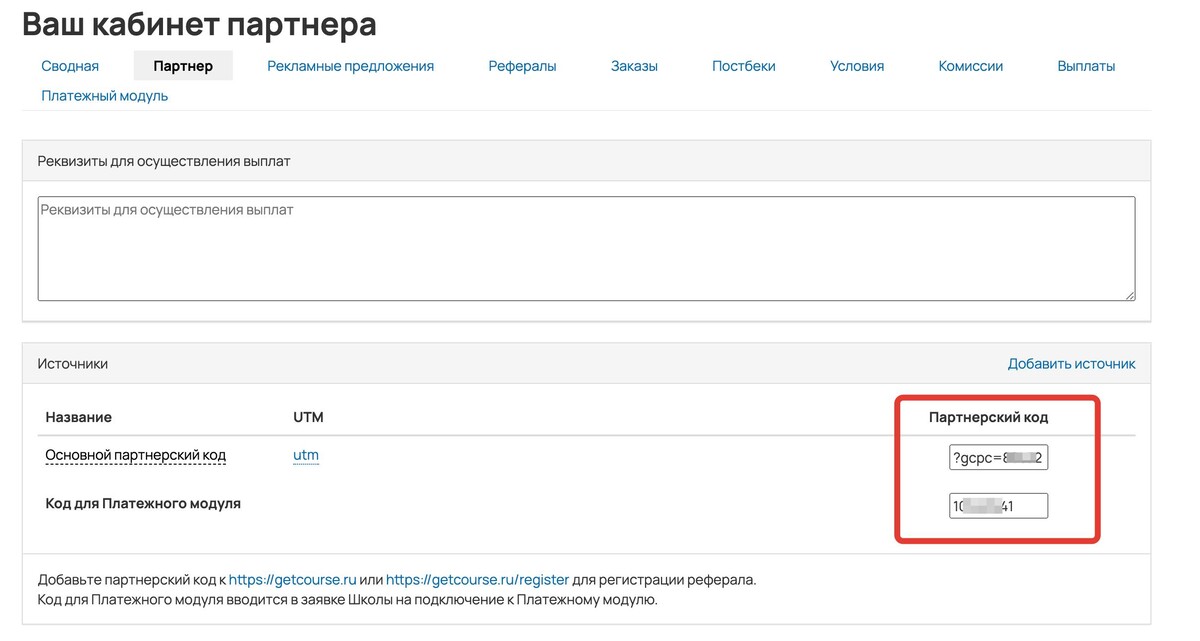The image size is (1200, 641).
Task: Select the ?gcpc partner code field
Action: [998, 457]
